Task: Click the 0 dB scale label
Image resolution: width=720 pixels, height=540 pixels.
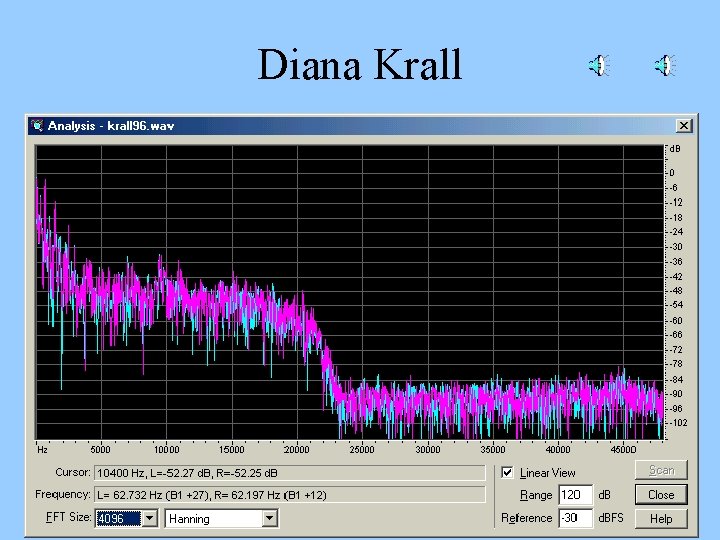Action: pyautogui.click(x=672, y=173)
